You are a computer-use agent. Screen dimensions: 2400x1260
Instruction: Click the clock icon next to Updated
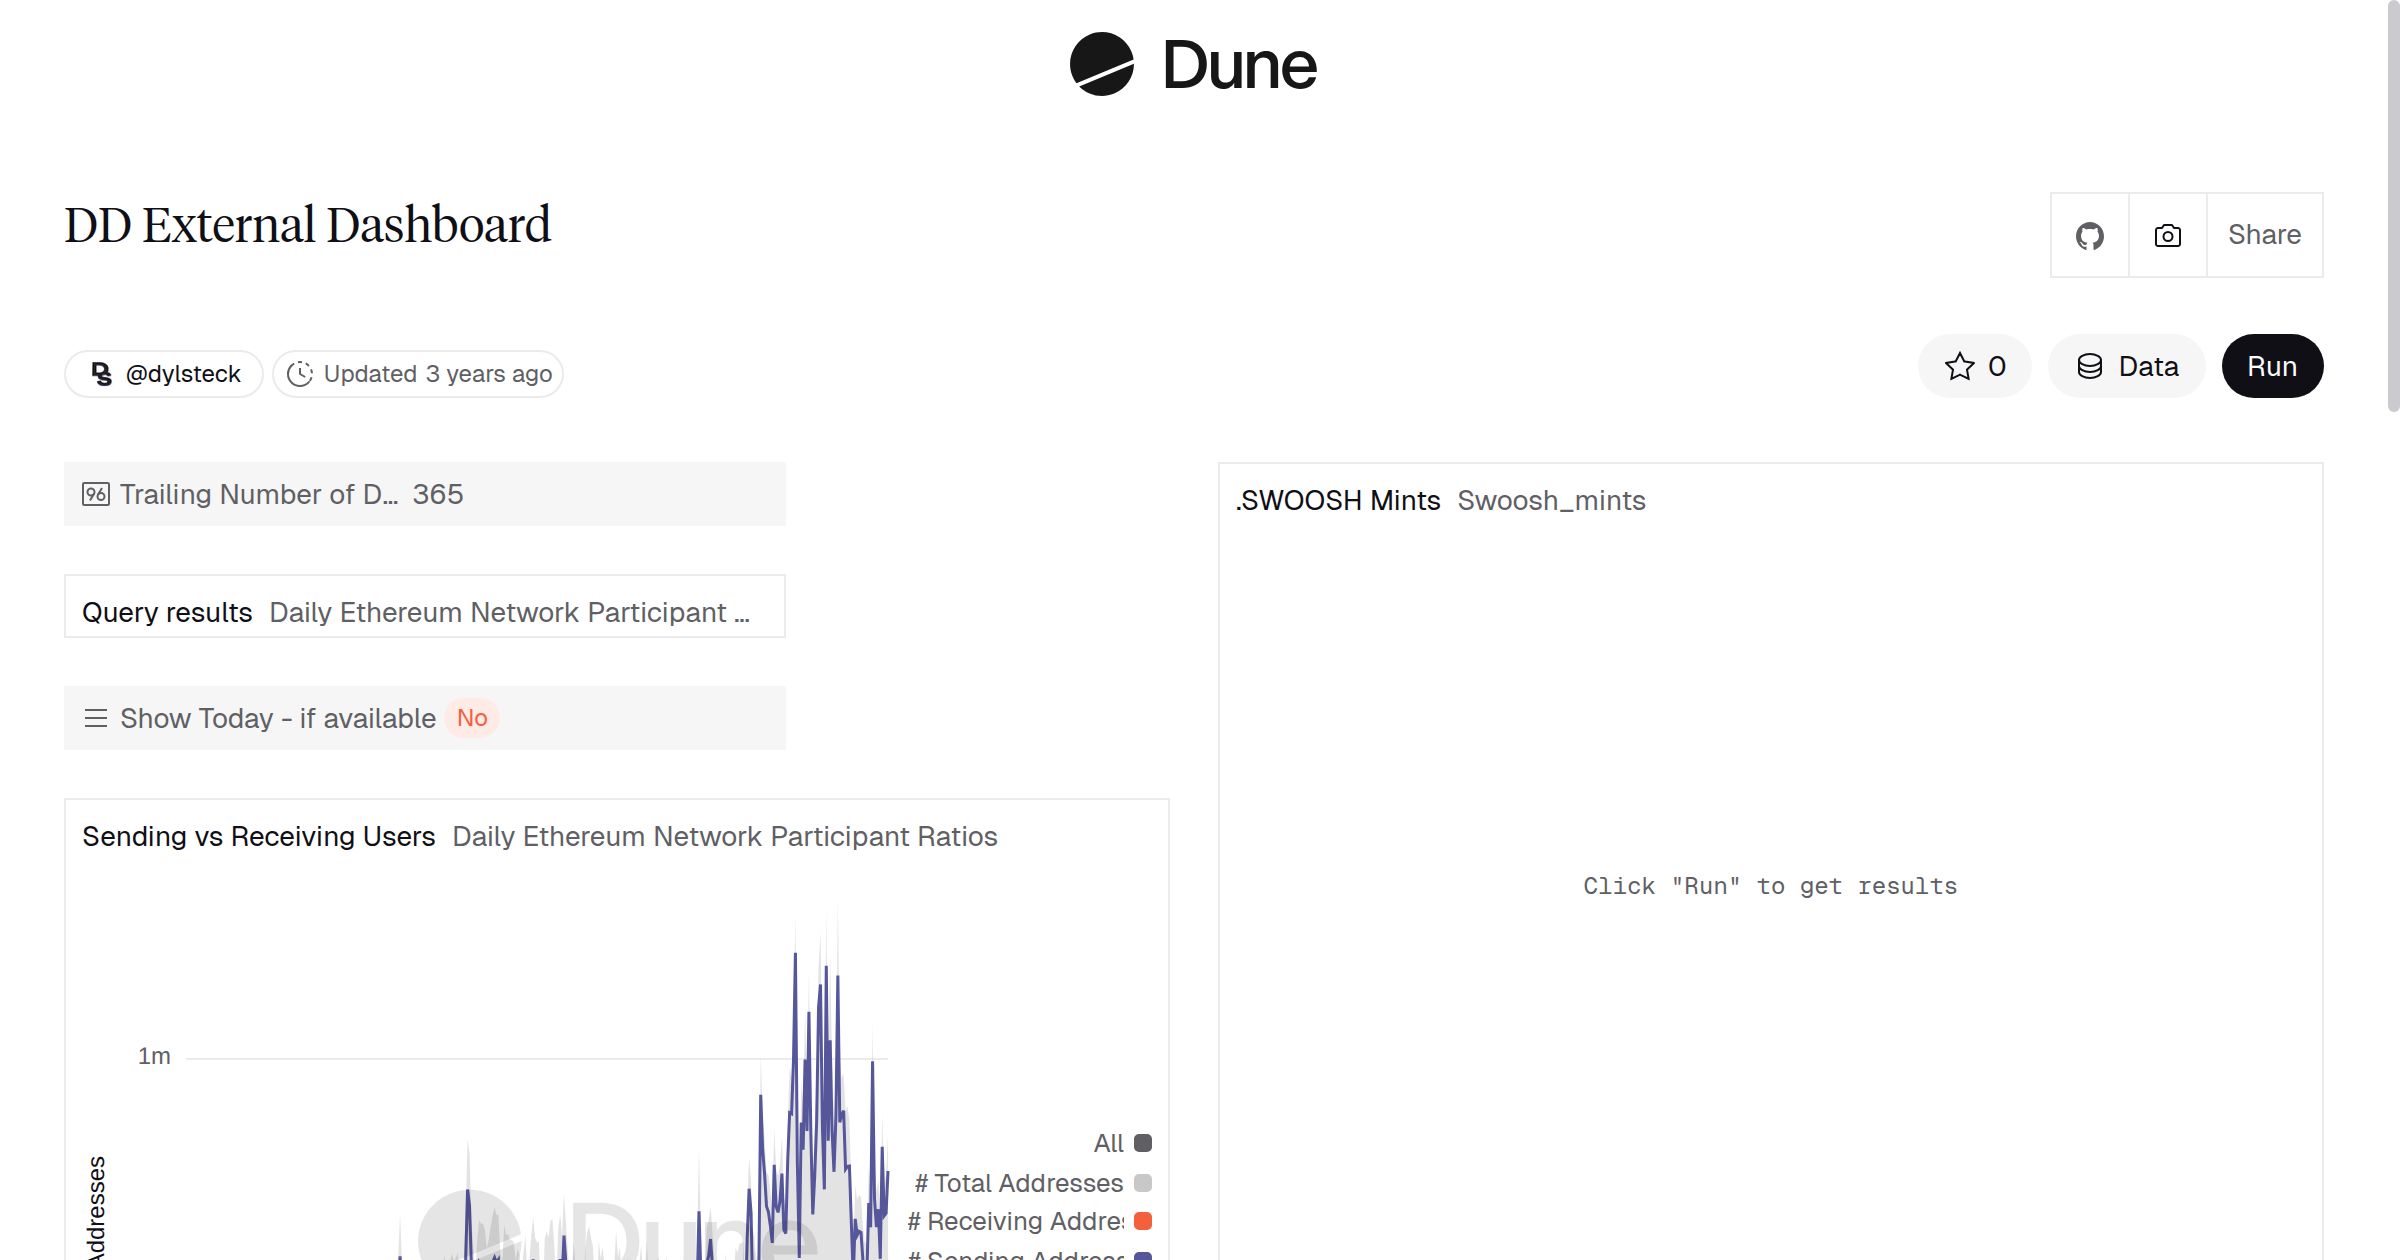tap(300, 373)
